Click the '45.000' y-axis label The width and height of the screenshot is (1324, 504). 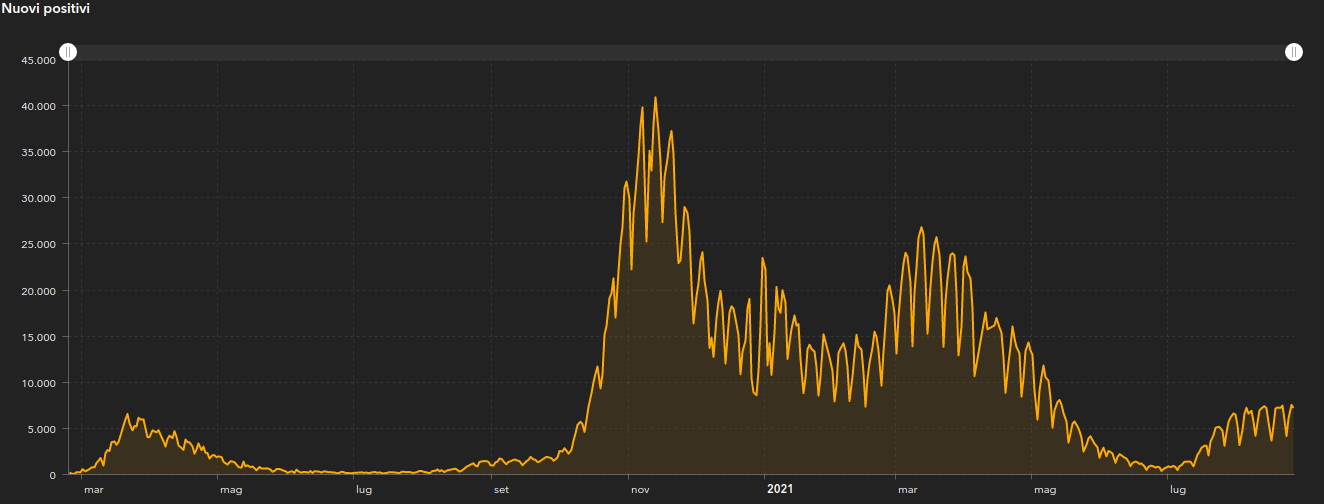click(x=38, y=60)
